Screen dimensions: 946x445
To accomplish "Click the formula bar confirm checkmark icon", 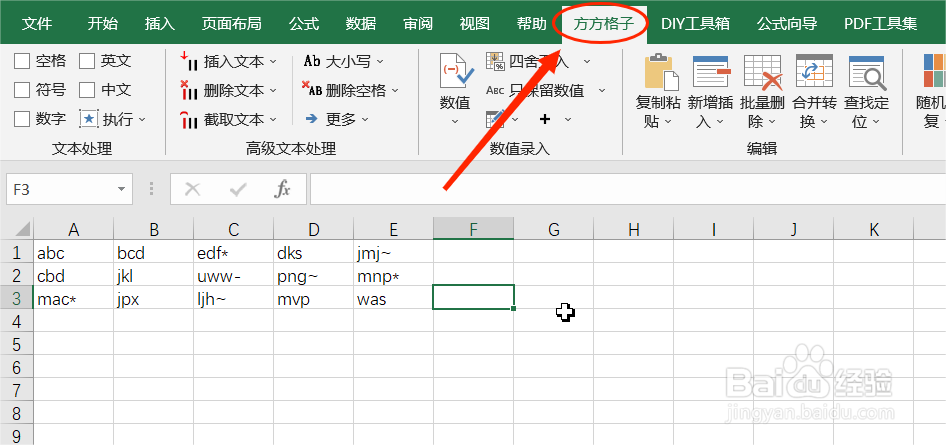I will tap(238, 190).
